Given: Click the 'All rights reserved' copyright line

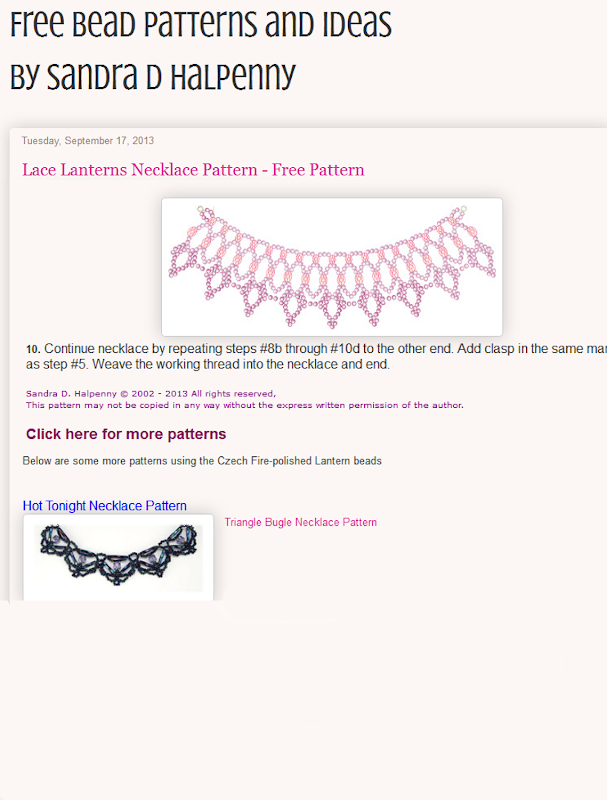Looking at the screenshot, I should coord(151,394).
